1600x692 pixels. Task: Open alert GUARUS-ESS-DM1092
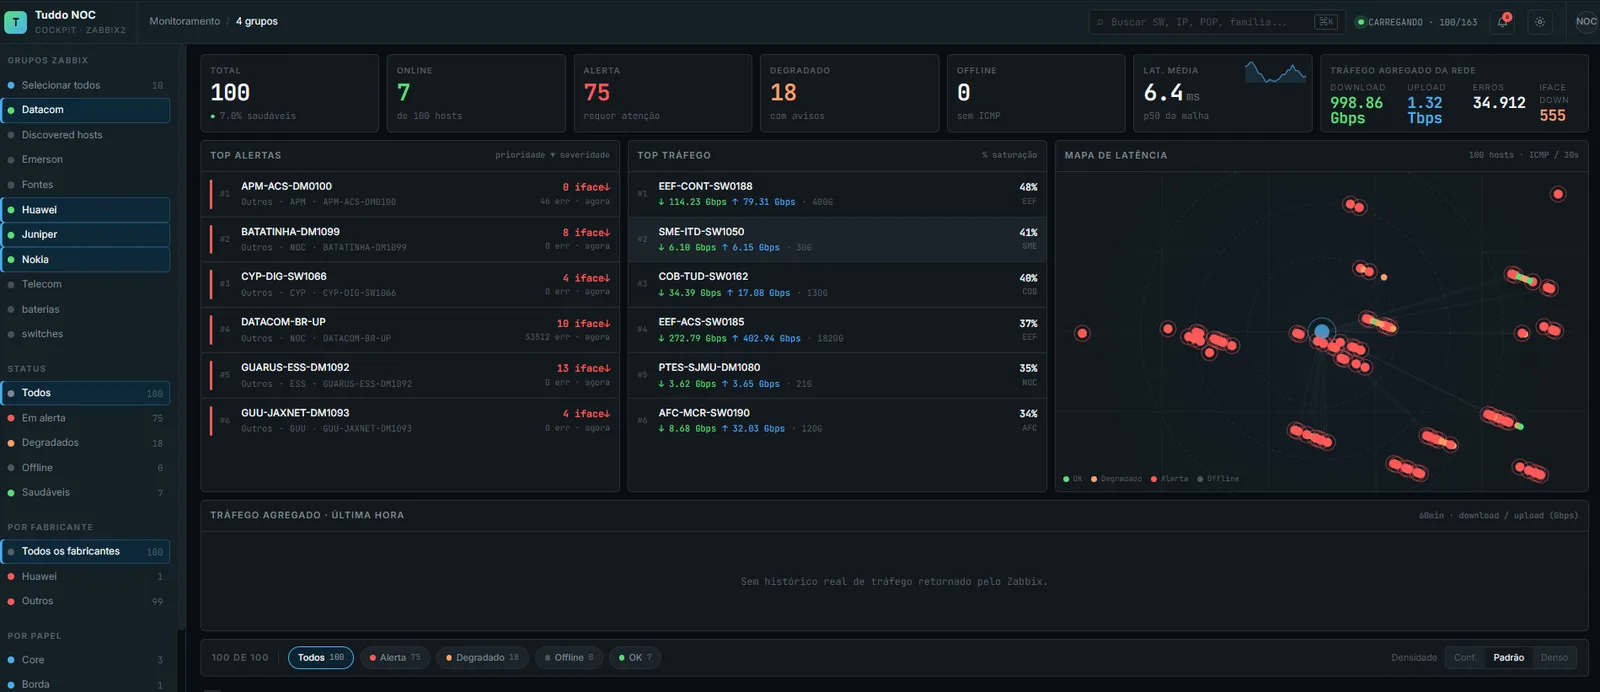click(x=410, y=375)
